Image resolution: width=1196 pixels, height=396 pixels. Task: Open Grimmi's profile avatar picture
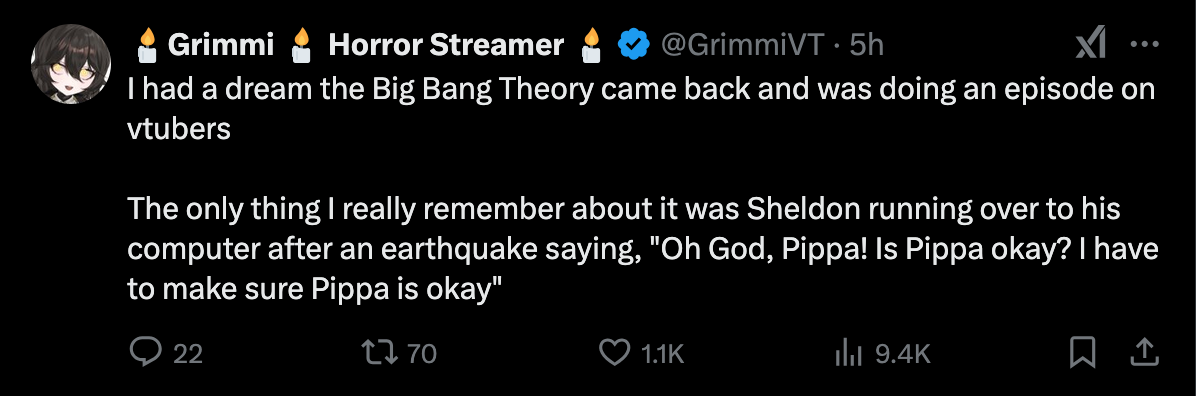point(70,64)
